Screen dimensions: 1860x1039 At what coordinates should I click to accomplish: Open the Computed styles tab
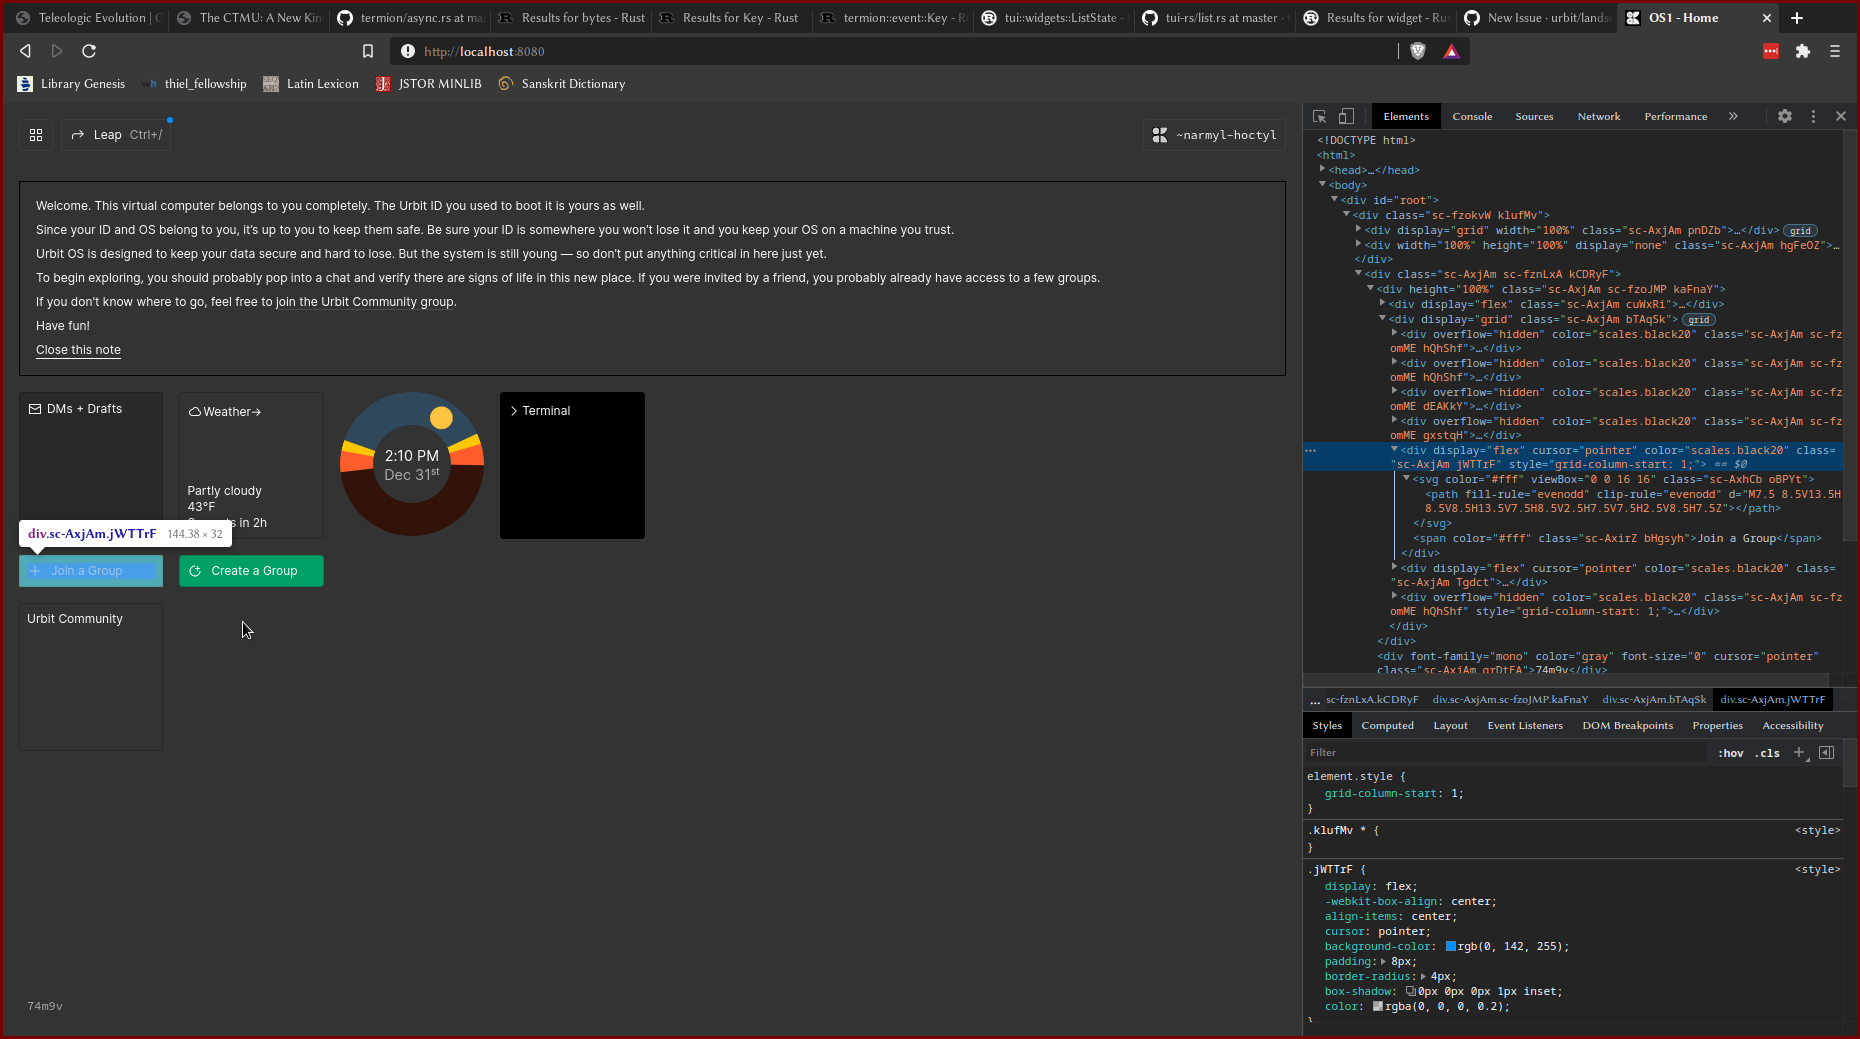(1387, 726)
